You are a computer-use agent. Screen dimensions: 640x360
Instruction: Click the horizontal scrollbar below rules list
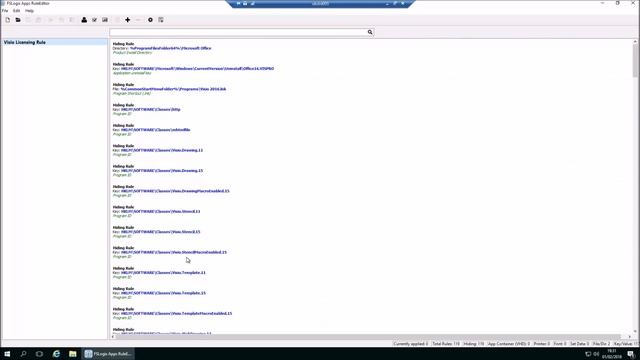(x=368, y=337)
